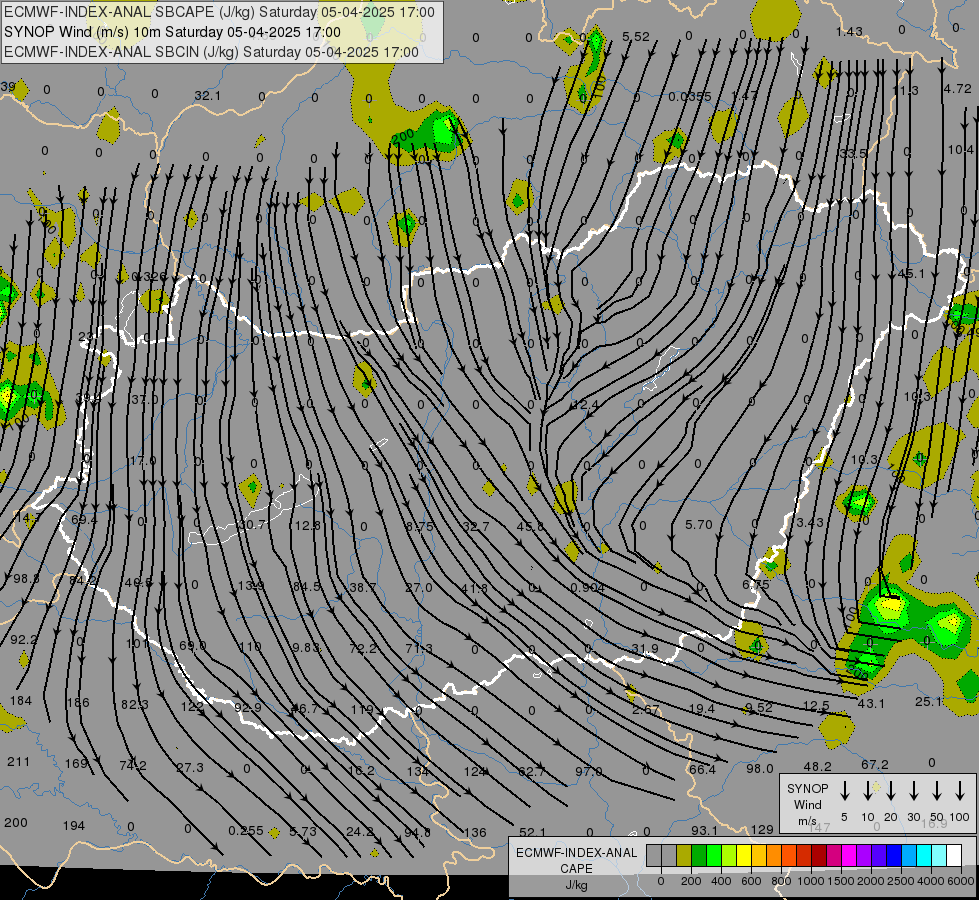This screenshot has width=979, height=900.
Task: Click the 1000 tick label on the CAPE legend
Action: tap(811, 881)
